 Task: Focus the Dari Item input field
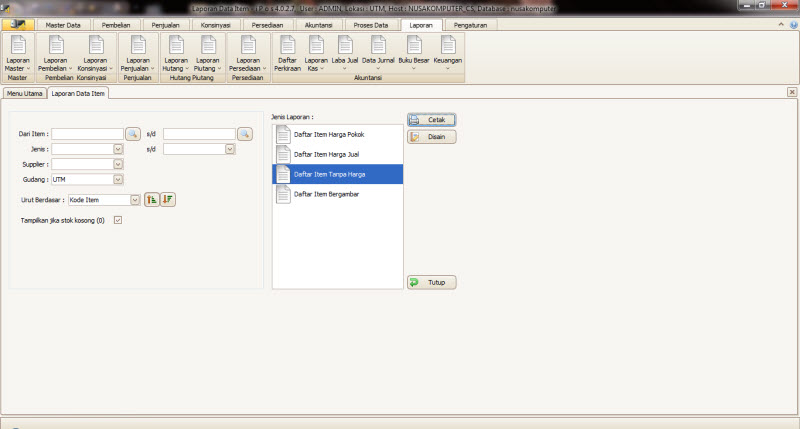coord(88,134)
